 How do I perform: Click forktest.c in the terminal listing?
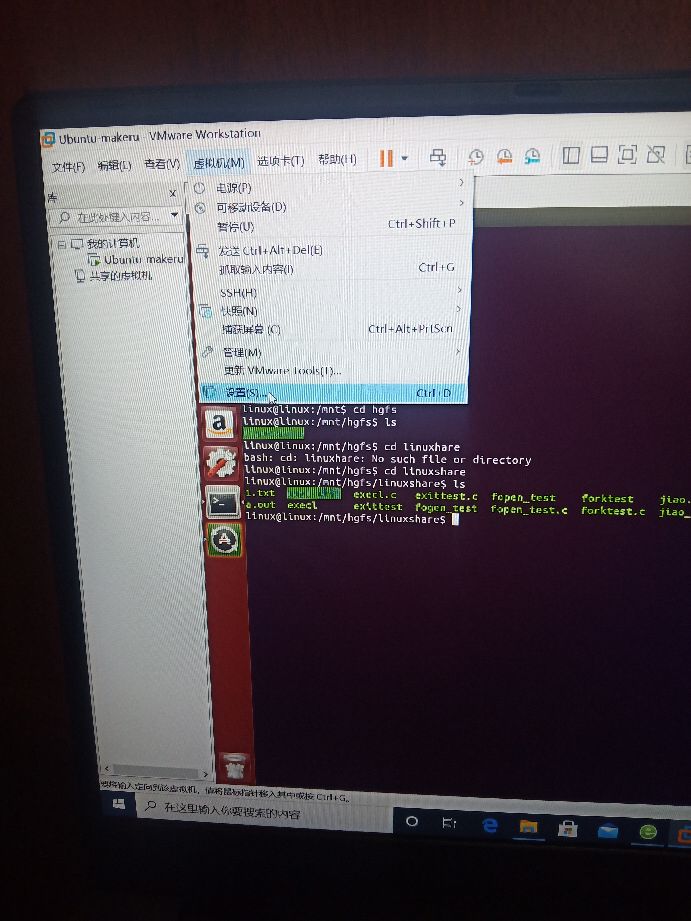tap(613, 511)
